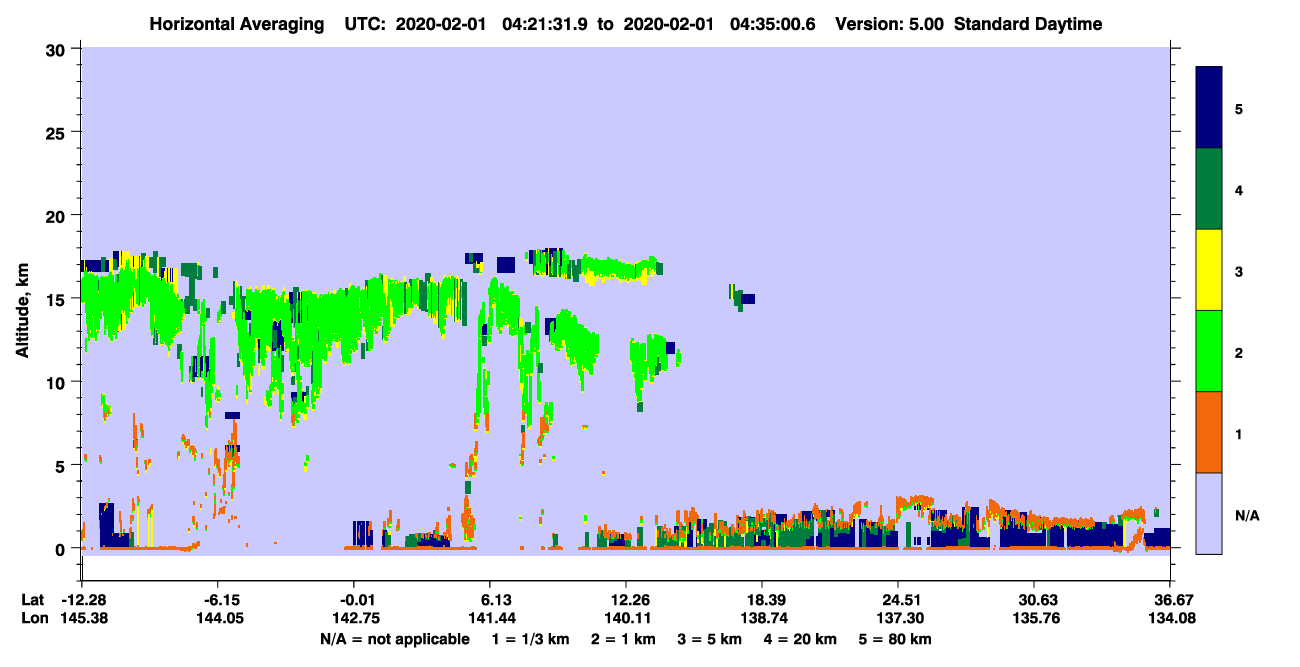
Task: Click the longitude value 137.30
Action: click(899, 618)
